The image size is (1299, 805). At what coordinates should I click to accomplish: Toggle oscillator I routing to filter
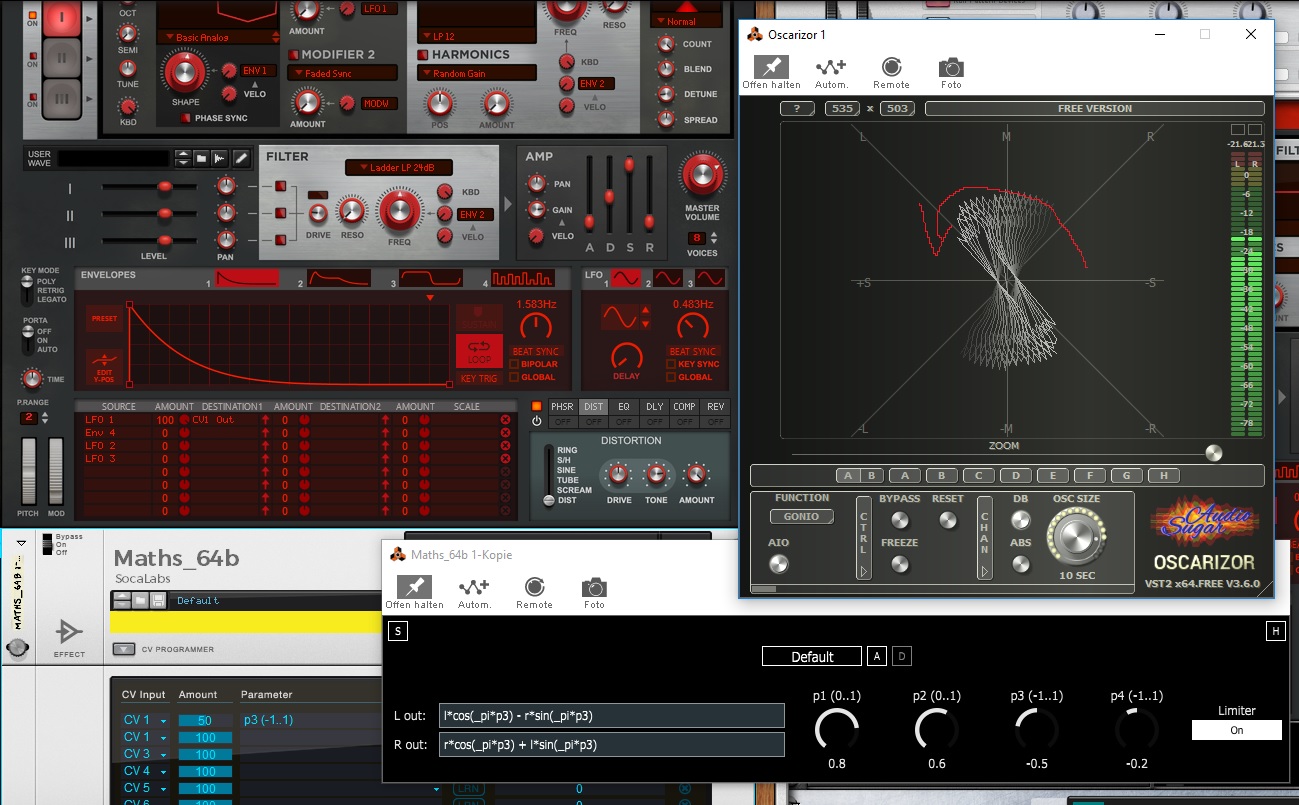(x=280, y=187)
